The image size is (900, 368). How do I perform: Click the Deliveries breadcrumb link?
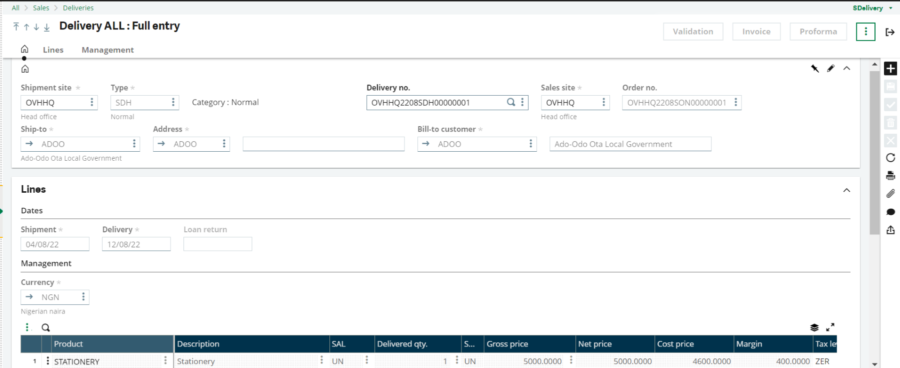[78, 8]
